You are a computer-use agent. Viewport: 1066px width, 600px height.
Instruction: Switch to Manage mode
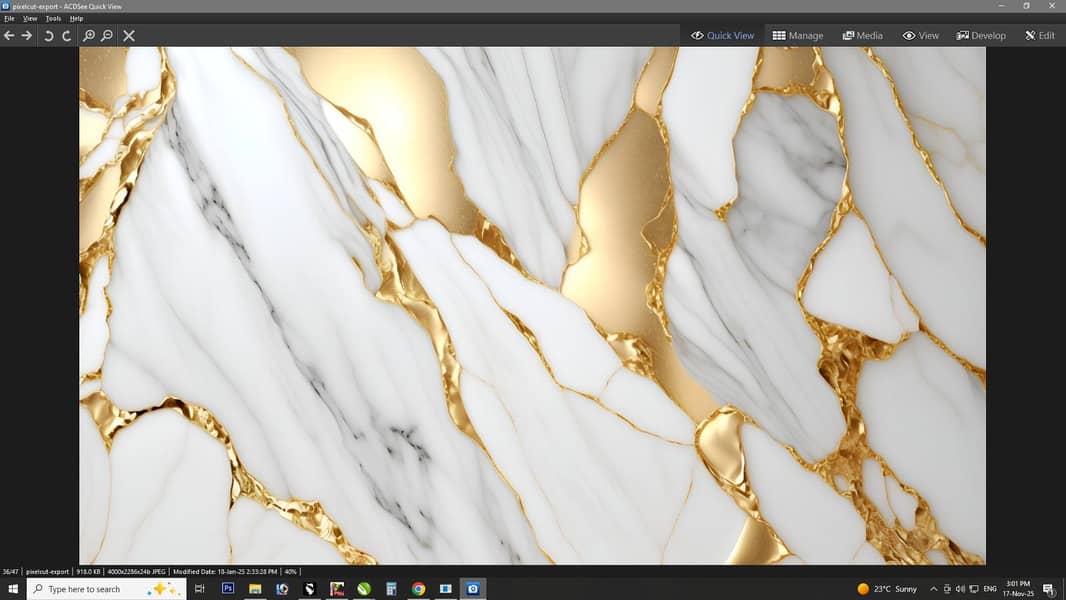pyautogui.click(x=797, y=35)
